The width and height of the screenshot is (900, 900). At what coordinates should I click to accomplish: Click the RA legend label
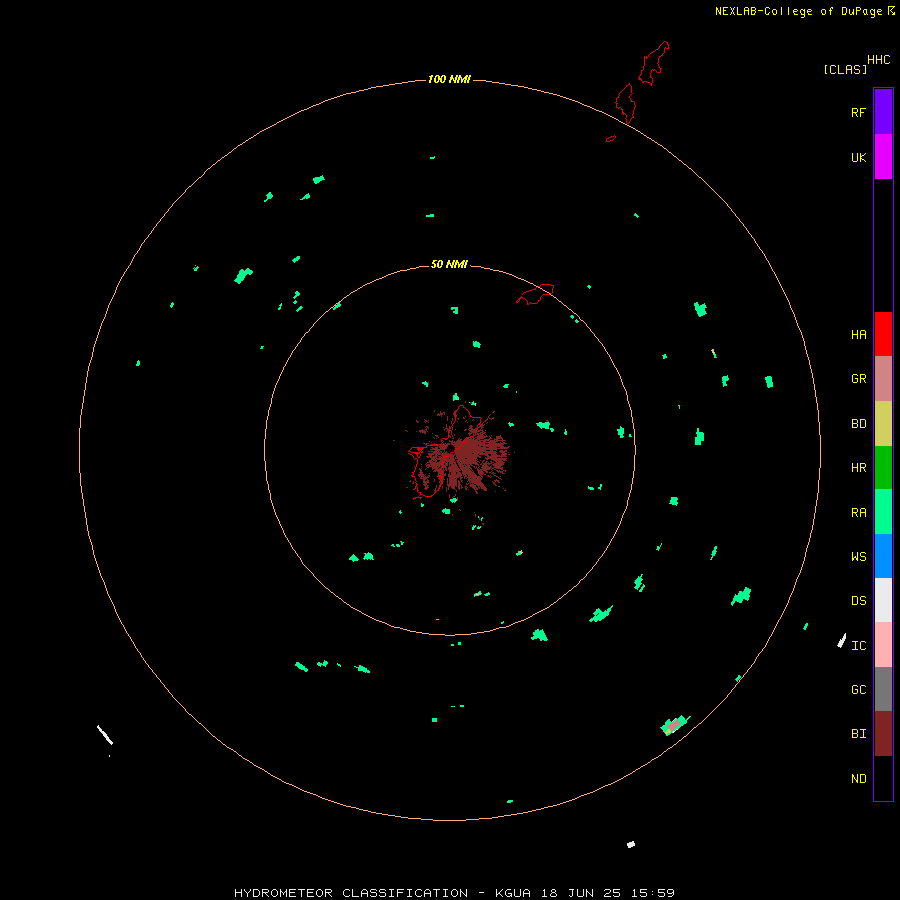(x=858, y=513)
